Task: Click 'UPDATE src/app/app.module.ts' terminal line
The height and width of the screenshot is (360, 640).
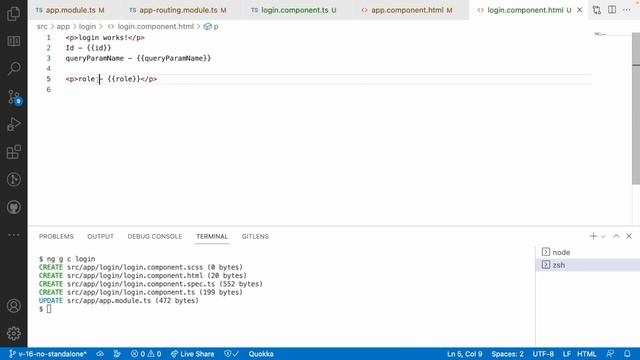Action: 118,300
